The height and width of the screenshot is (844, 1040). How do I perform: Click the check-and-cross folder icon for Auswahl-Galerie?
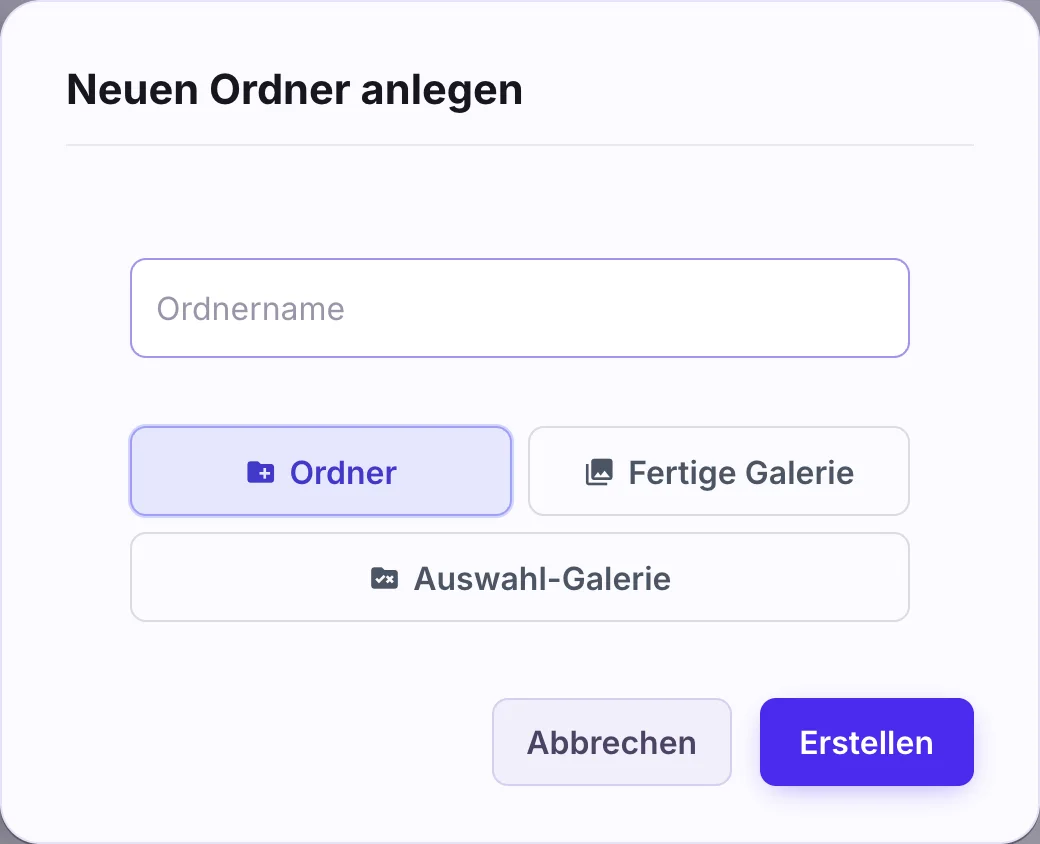click(x=384, y=579)
